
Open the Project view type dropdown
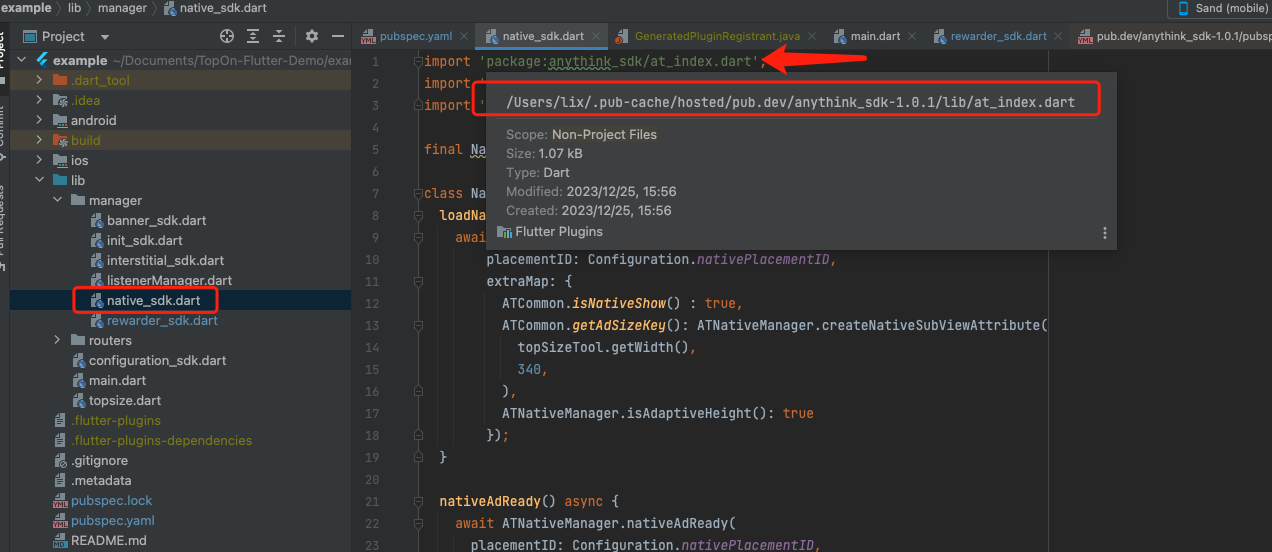105,36
